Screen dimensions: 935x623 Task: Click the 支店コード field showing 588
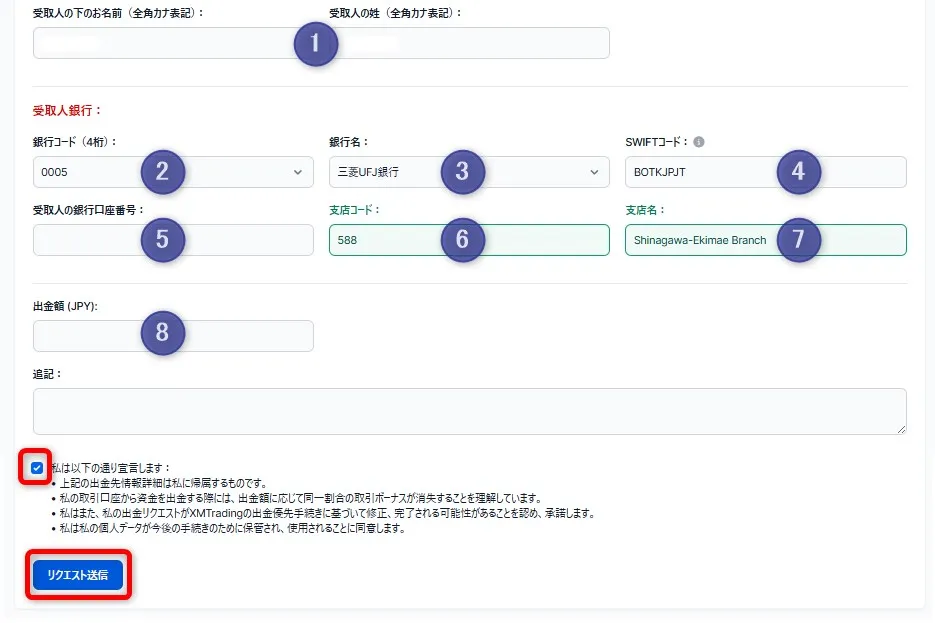(469, 240)
